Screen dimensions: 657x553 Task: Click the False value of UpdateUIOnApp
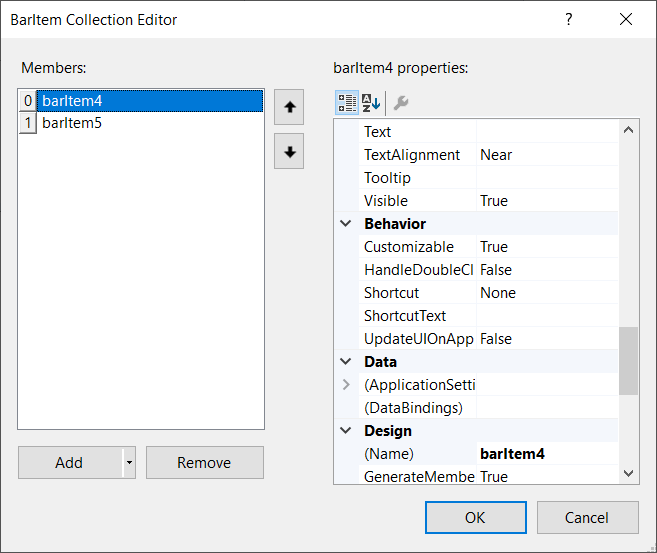(x=496, y=339)
